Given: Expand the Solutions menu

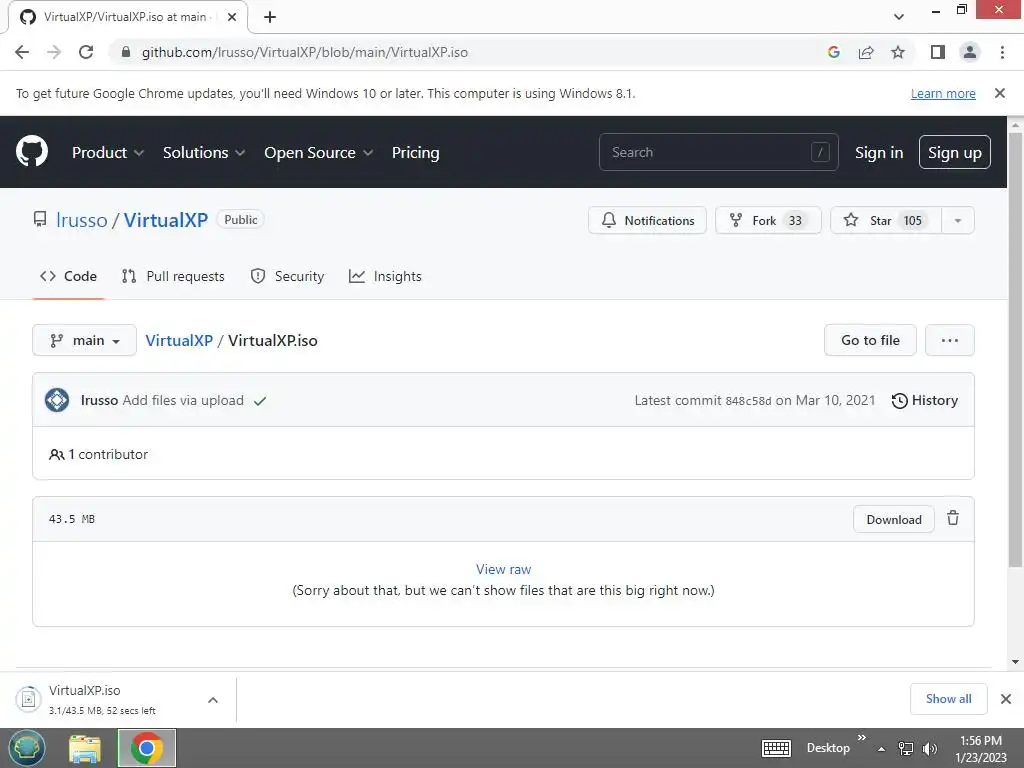Looking at the screenshot, I should click(x=204, y=152).
